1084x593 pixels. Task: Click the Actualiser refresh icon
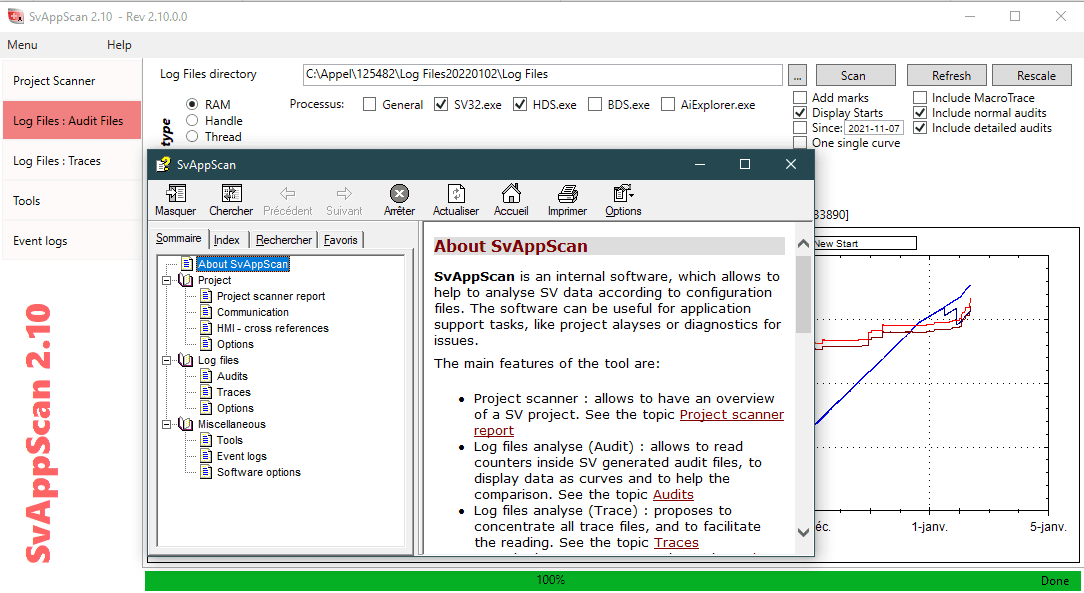(456, 193)
